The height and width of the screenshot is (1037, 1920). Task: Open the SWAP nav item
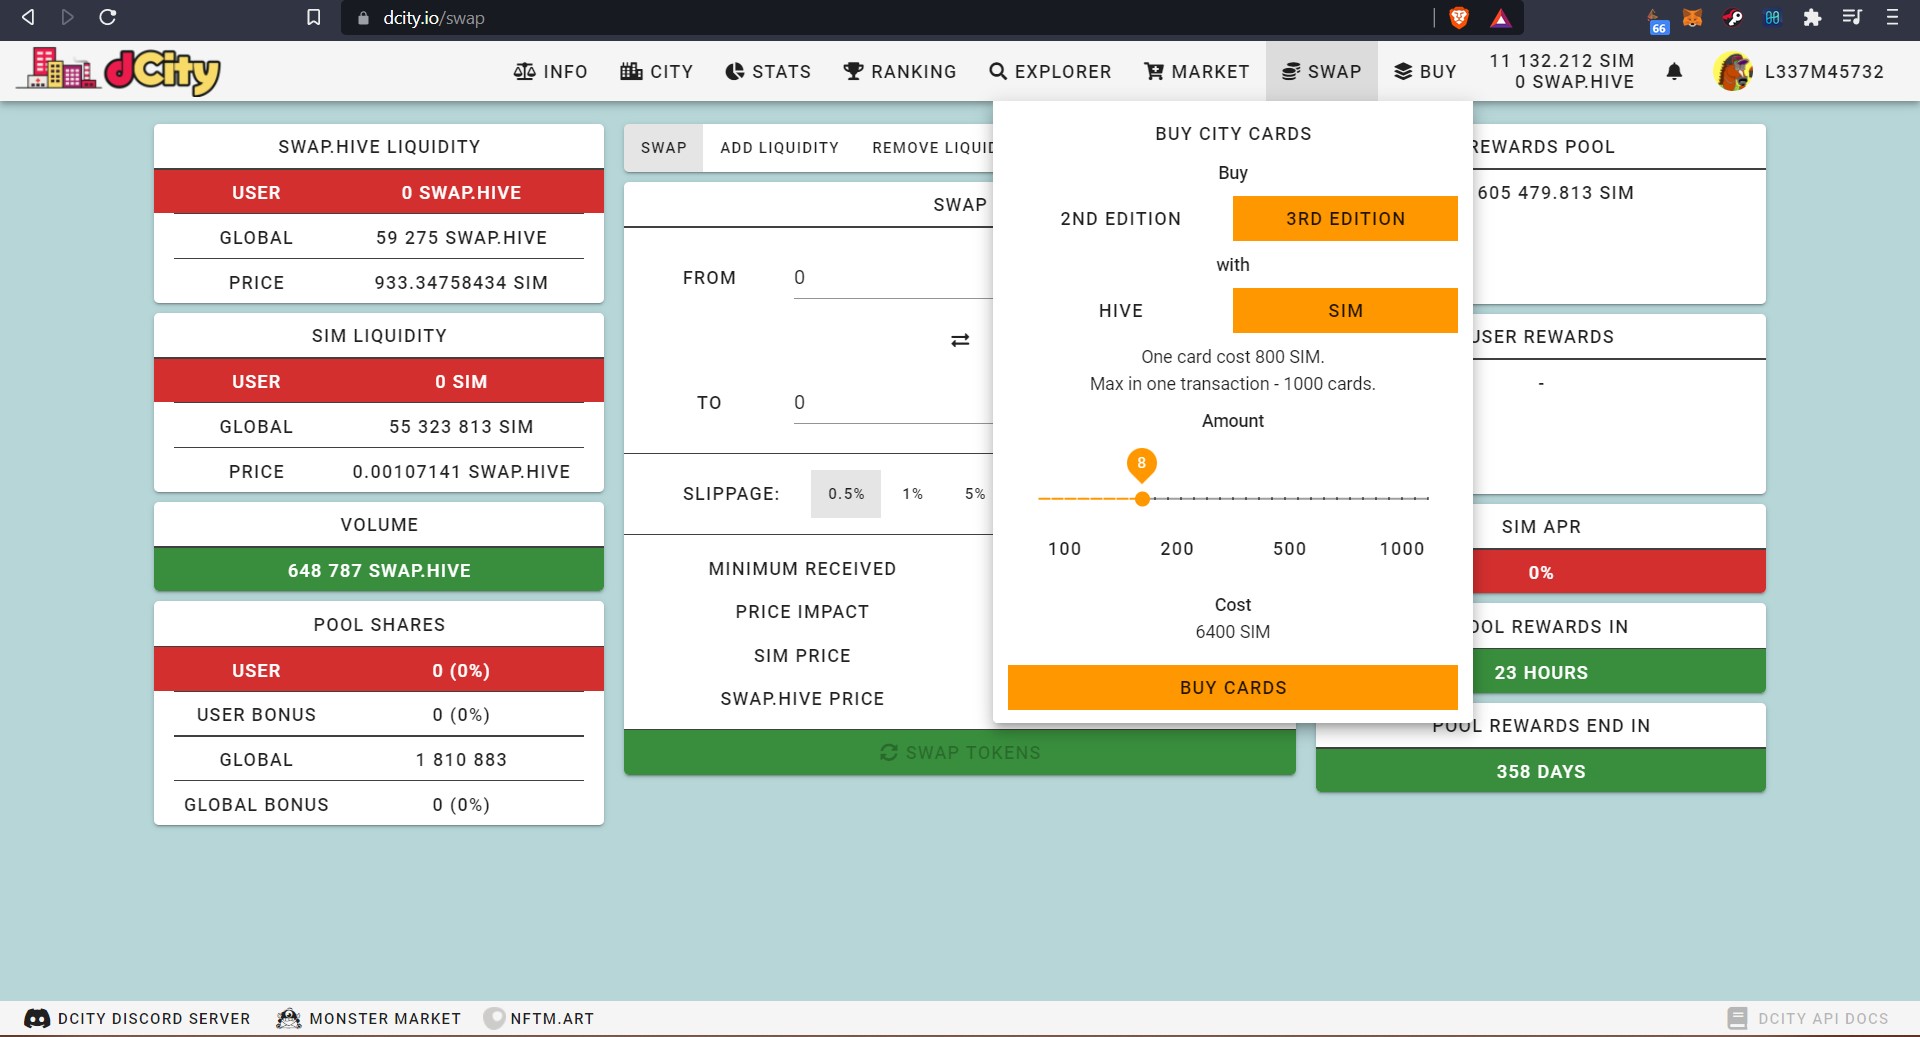pyautogui.click(x=1321, y=71)
